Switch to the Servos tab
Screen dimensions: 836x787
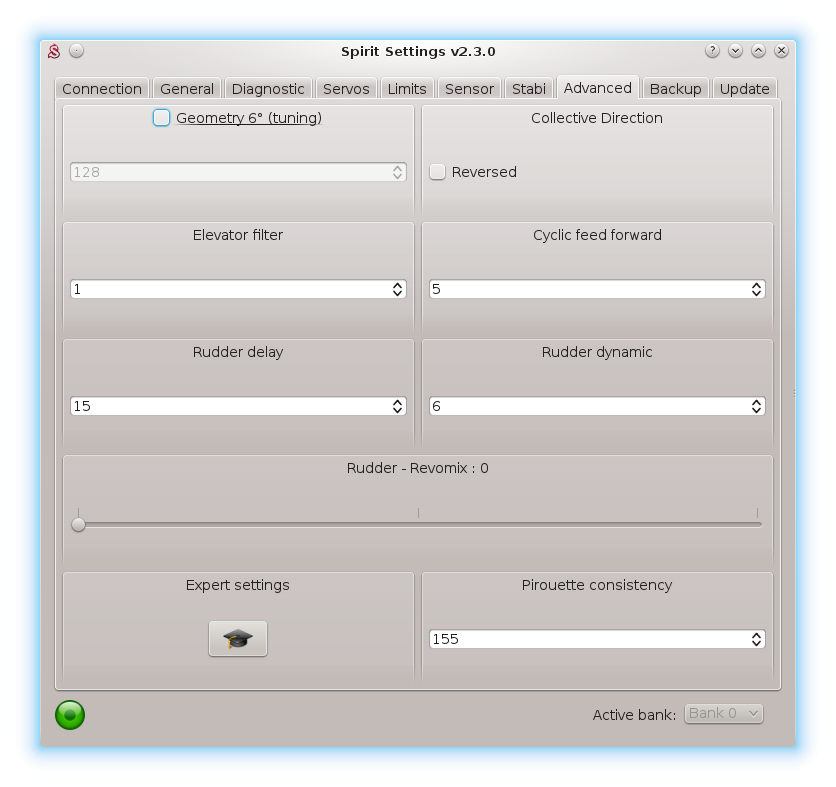346,89
